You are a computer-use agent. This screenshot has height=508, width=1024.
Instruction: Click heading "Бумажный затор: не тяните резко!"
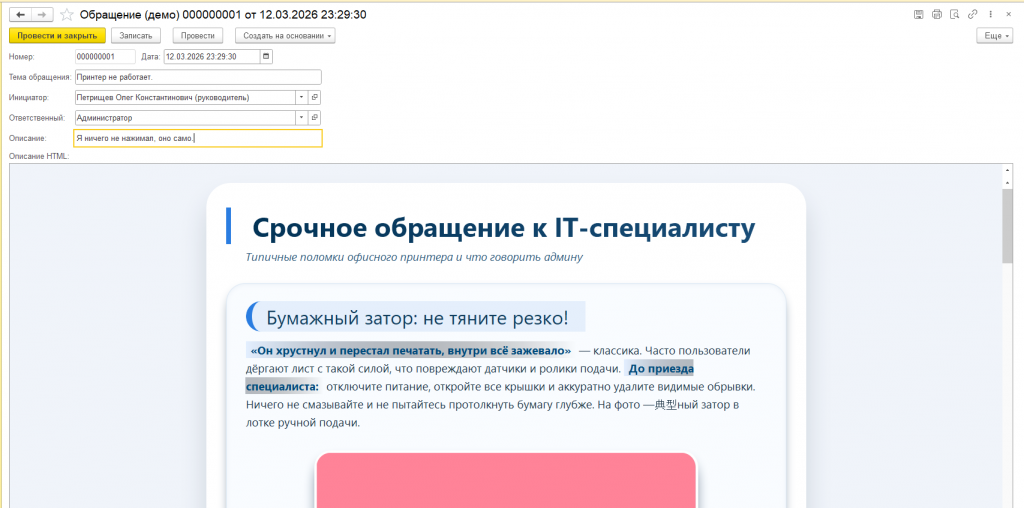click(x=417, y=318)
